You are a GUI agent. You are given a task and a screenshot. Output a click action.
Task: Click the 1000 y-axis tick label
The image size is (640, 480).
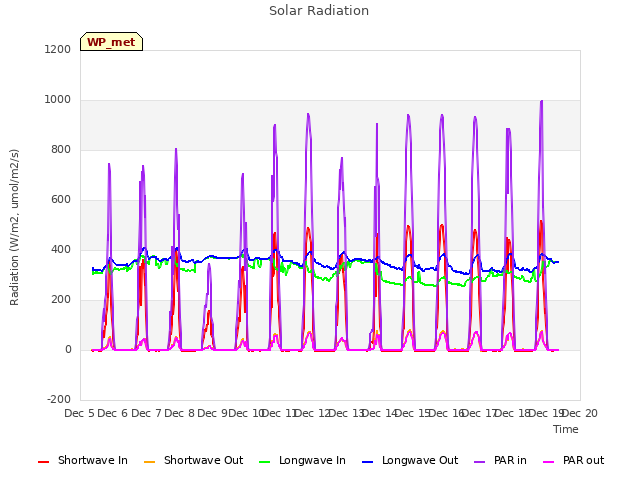(x=58, y=100)
